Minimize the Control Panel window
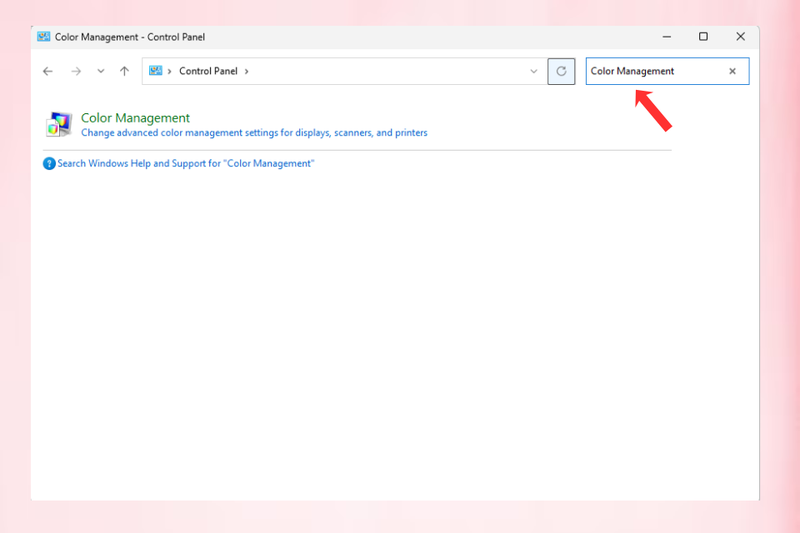This screenshot has width=800, height=533. coord(666,37)
